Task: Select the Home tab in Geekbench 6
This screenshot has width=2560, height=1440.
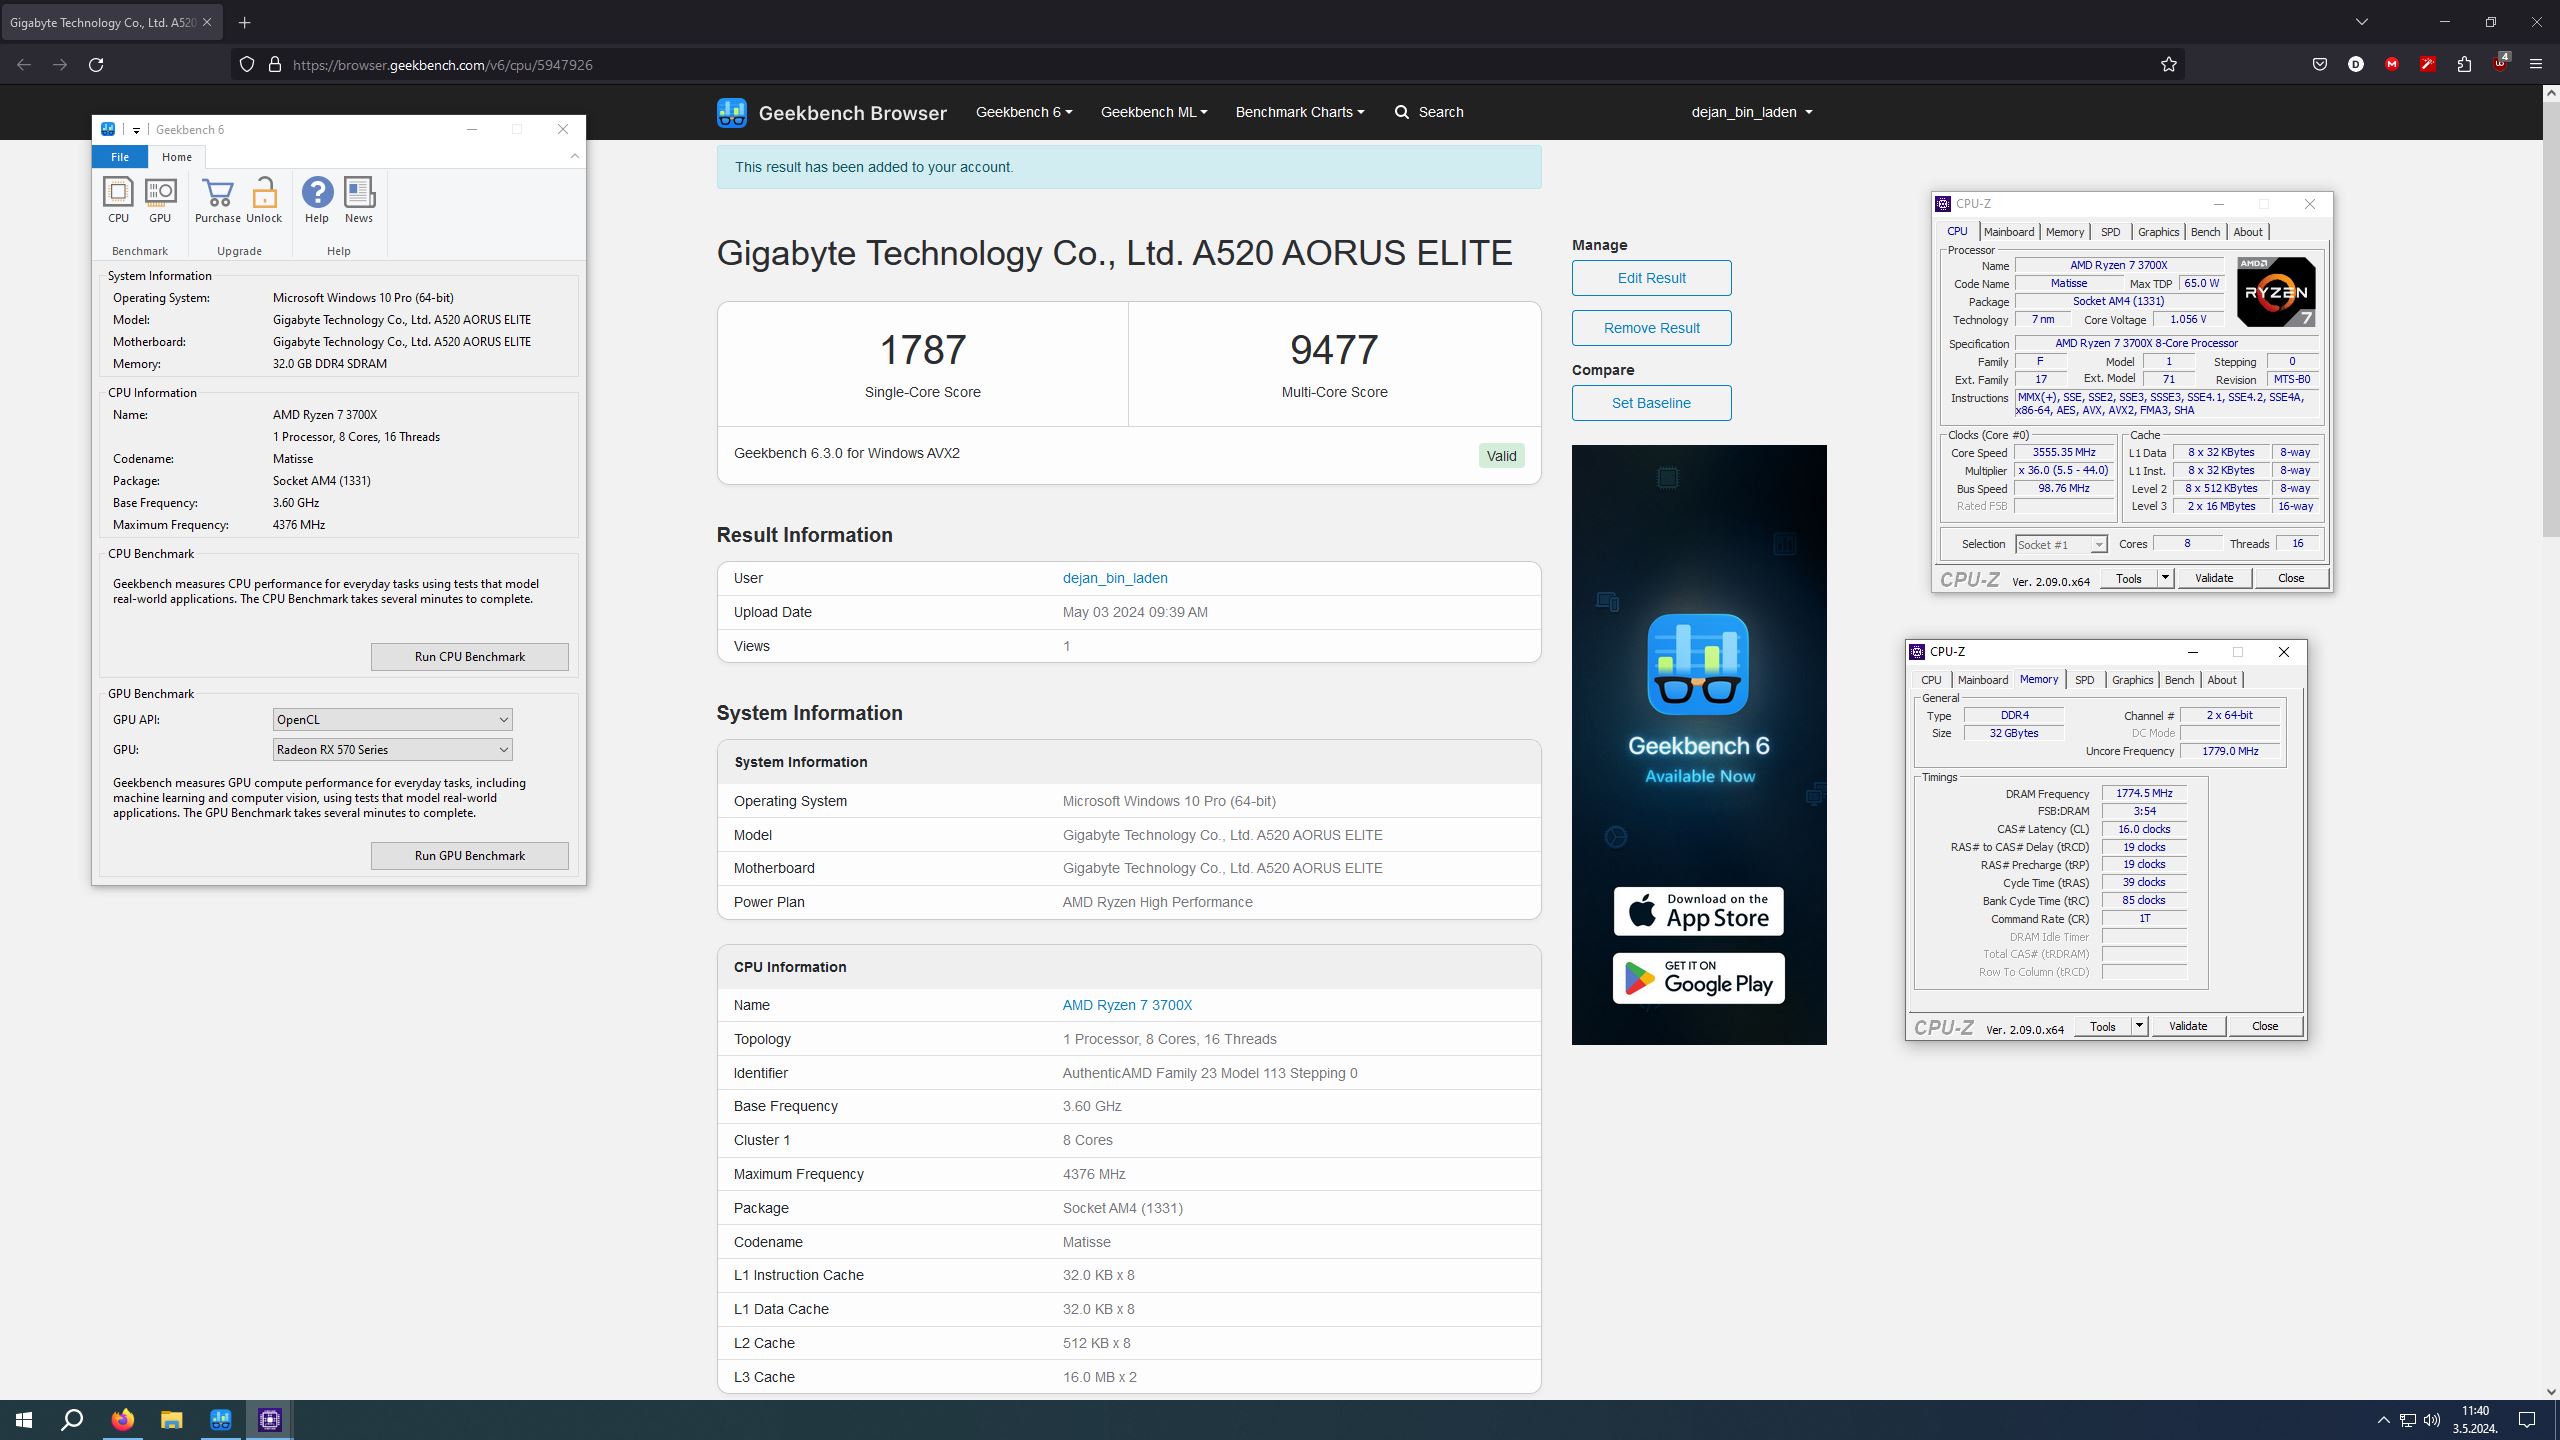Action: pyautogui.click(x=177, y=157)
